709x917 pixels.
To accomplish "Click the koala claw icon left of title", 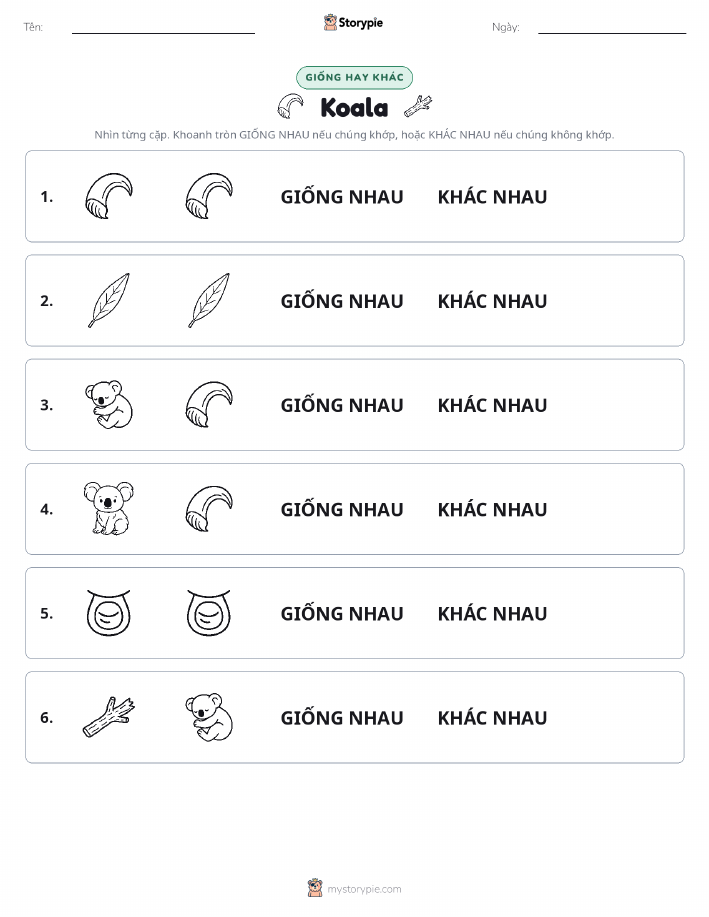I will tap(290, 106).
